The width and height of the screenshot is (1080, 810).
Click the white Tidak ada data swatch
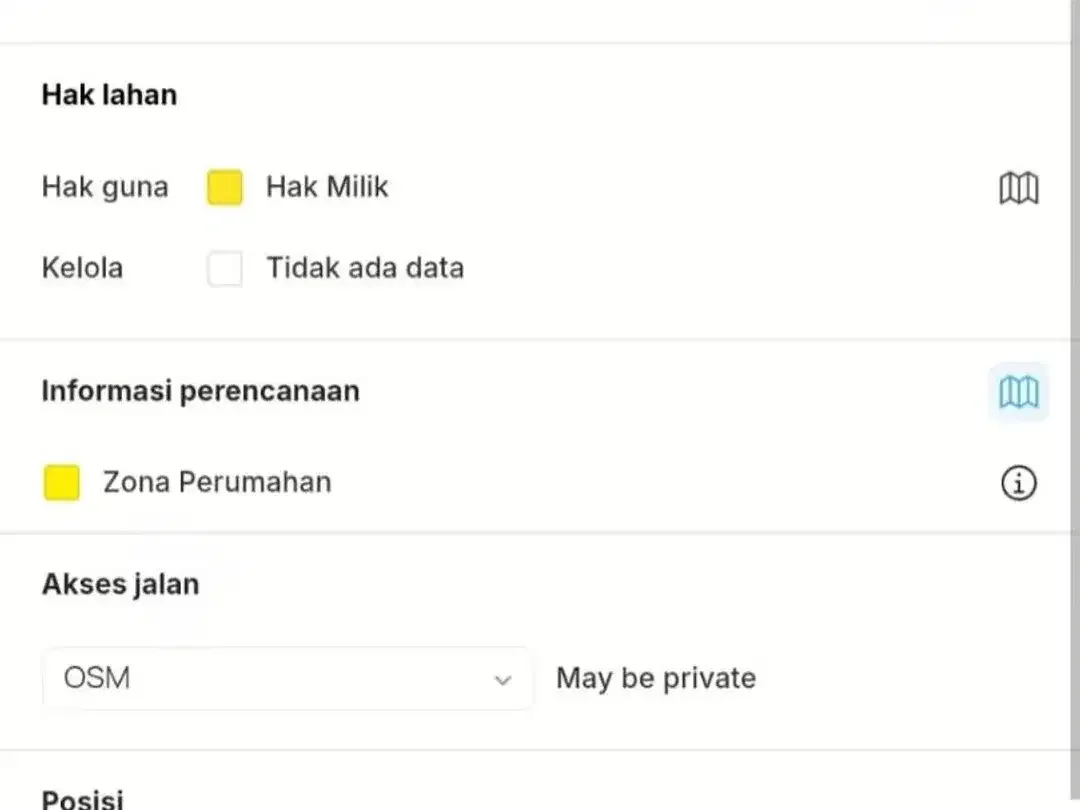(x=225, y=268)
